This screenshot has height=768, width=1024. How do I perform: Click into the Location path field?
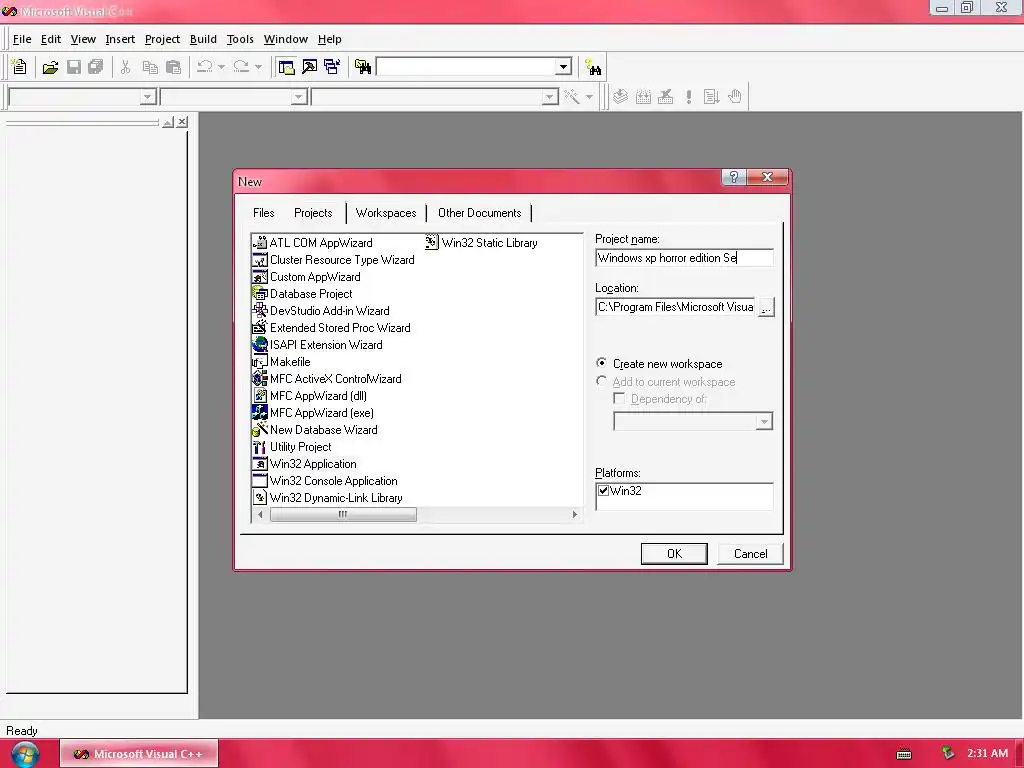(x=676, y=307)
